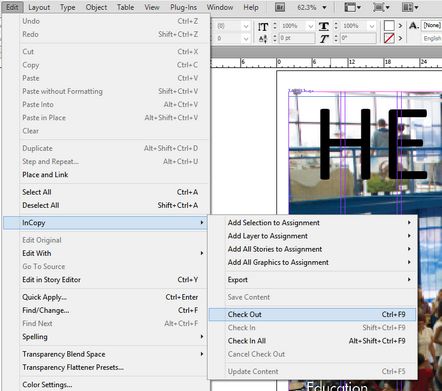
Task: Open the Arrange Documents icon menu
Action: [410, 7]
